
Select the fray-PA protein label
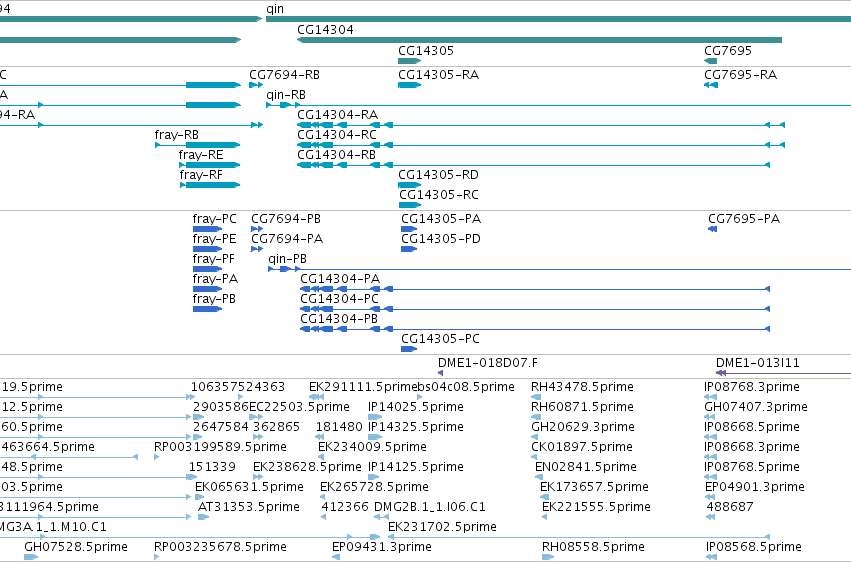(215, 279)
